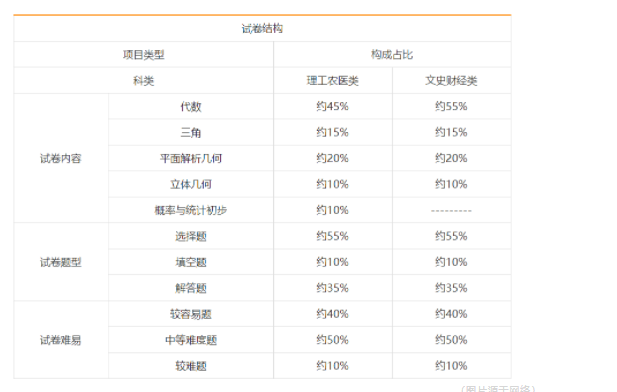Click the 试卷内容 category cell

[61, 158]
